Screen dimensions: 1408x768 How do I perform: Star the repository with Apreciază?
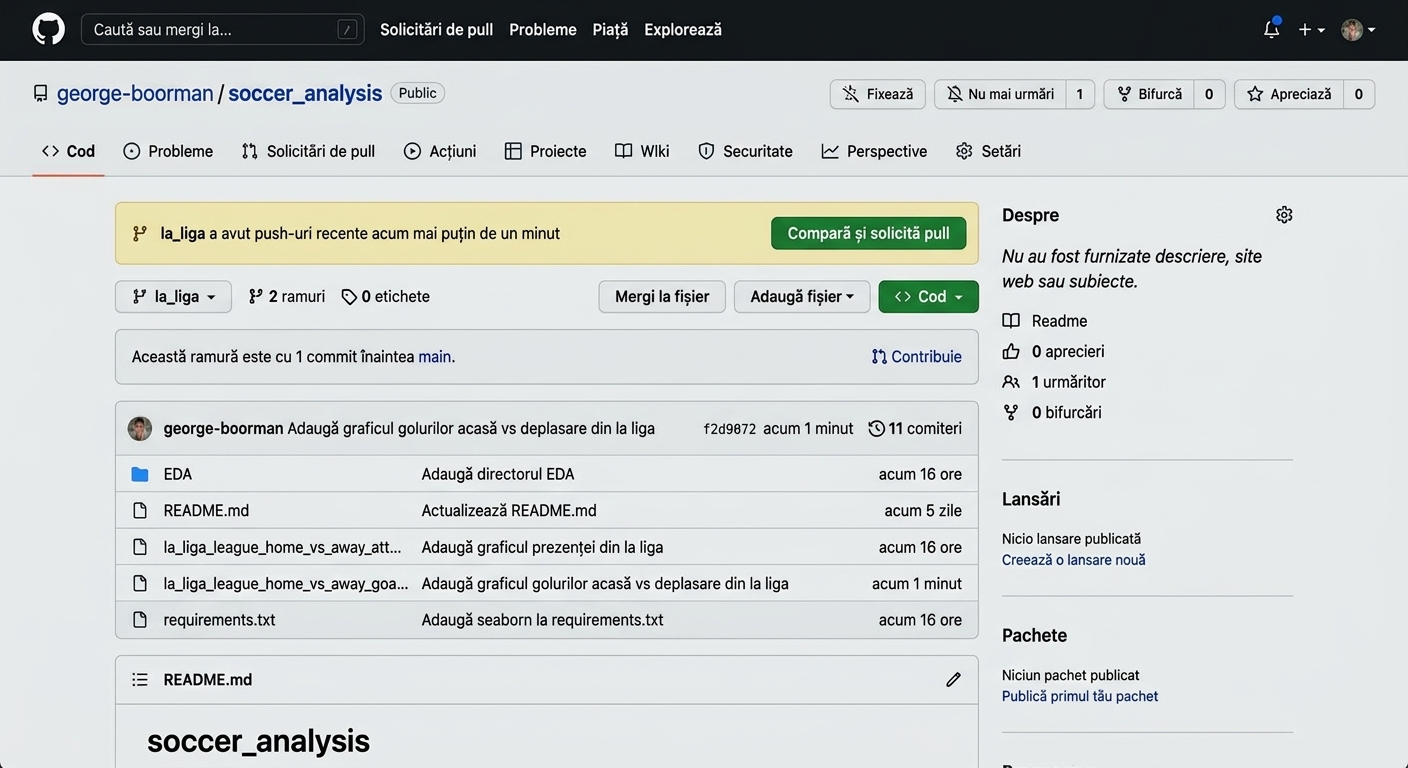[x=1289, y=94]
